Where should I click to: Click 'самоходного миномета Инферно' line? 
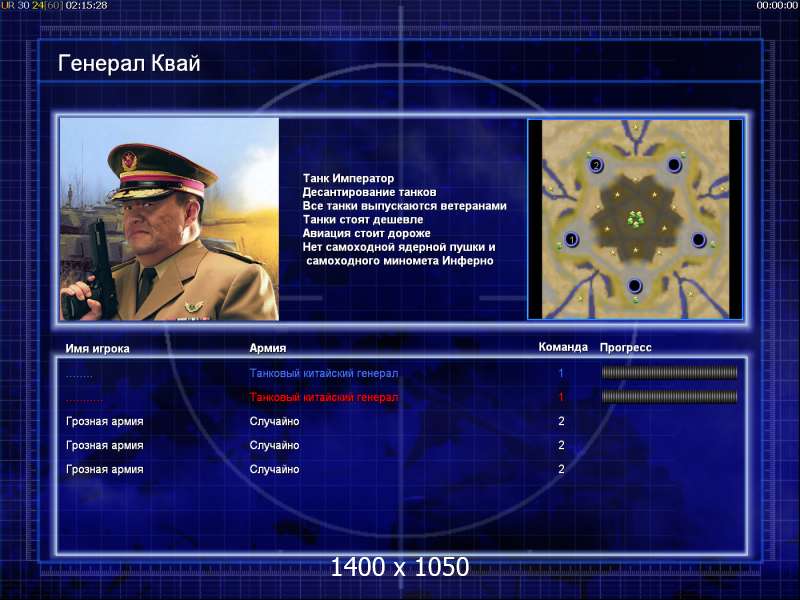[400, 261]
